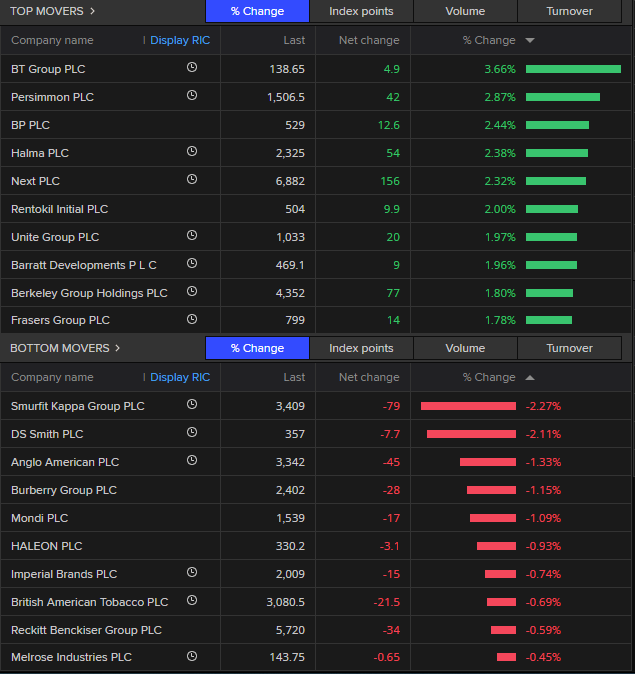The image size is (635, 674).
Task: Select Reckitt Benckiser Group PLC name
Action: coord(86,630)
